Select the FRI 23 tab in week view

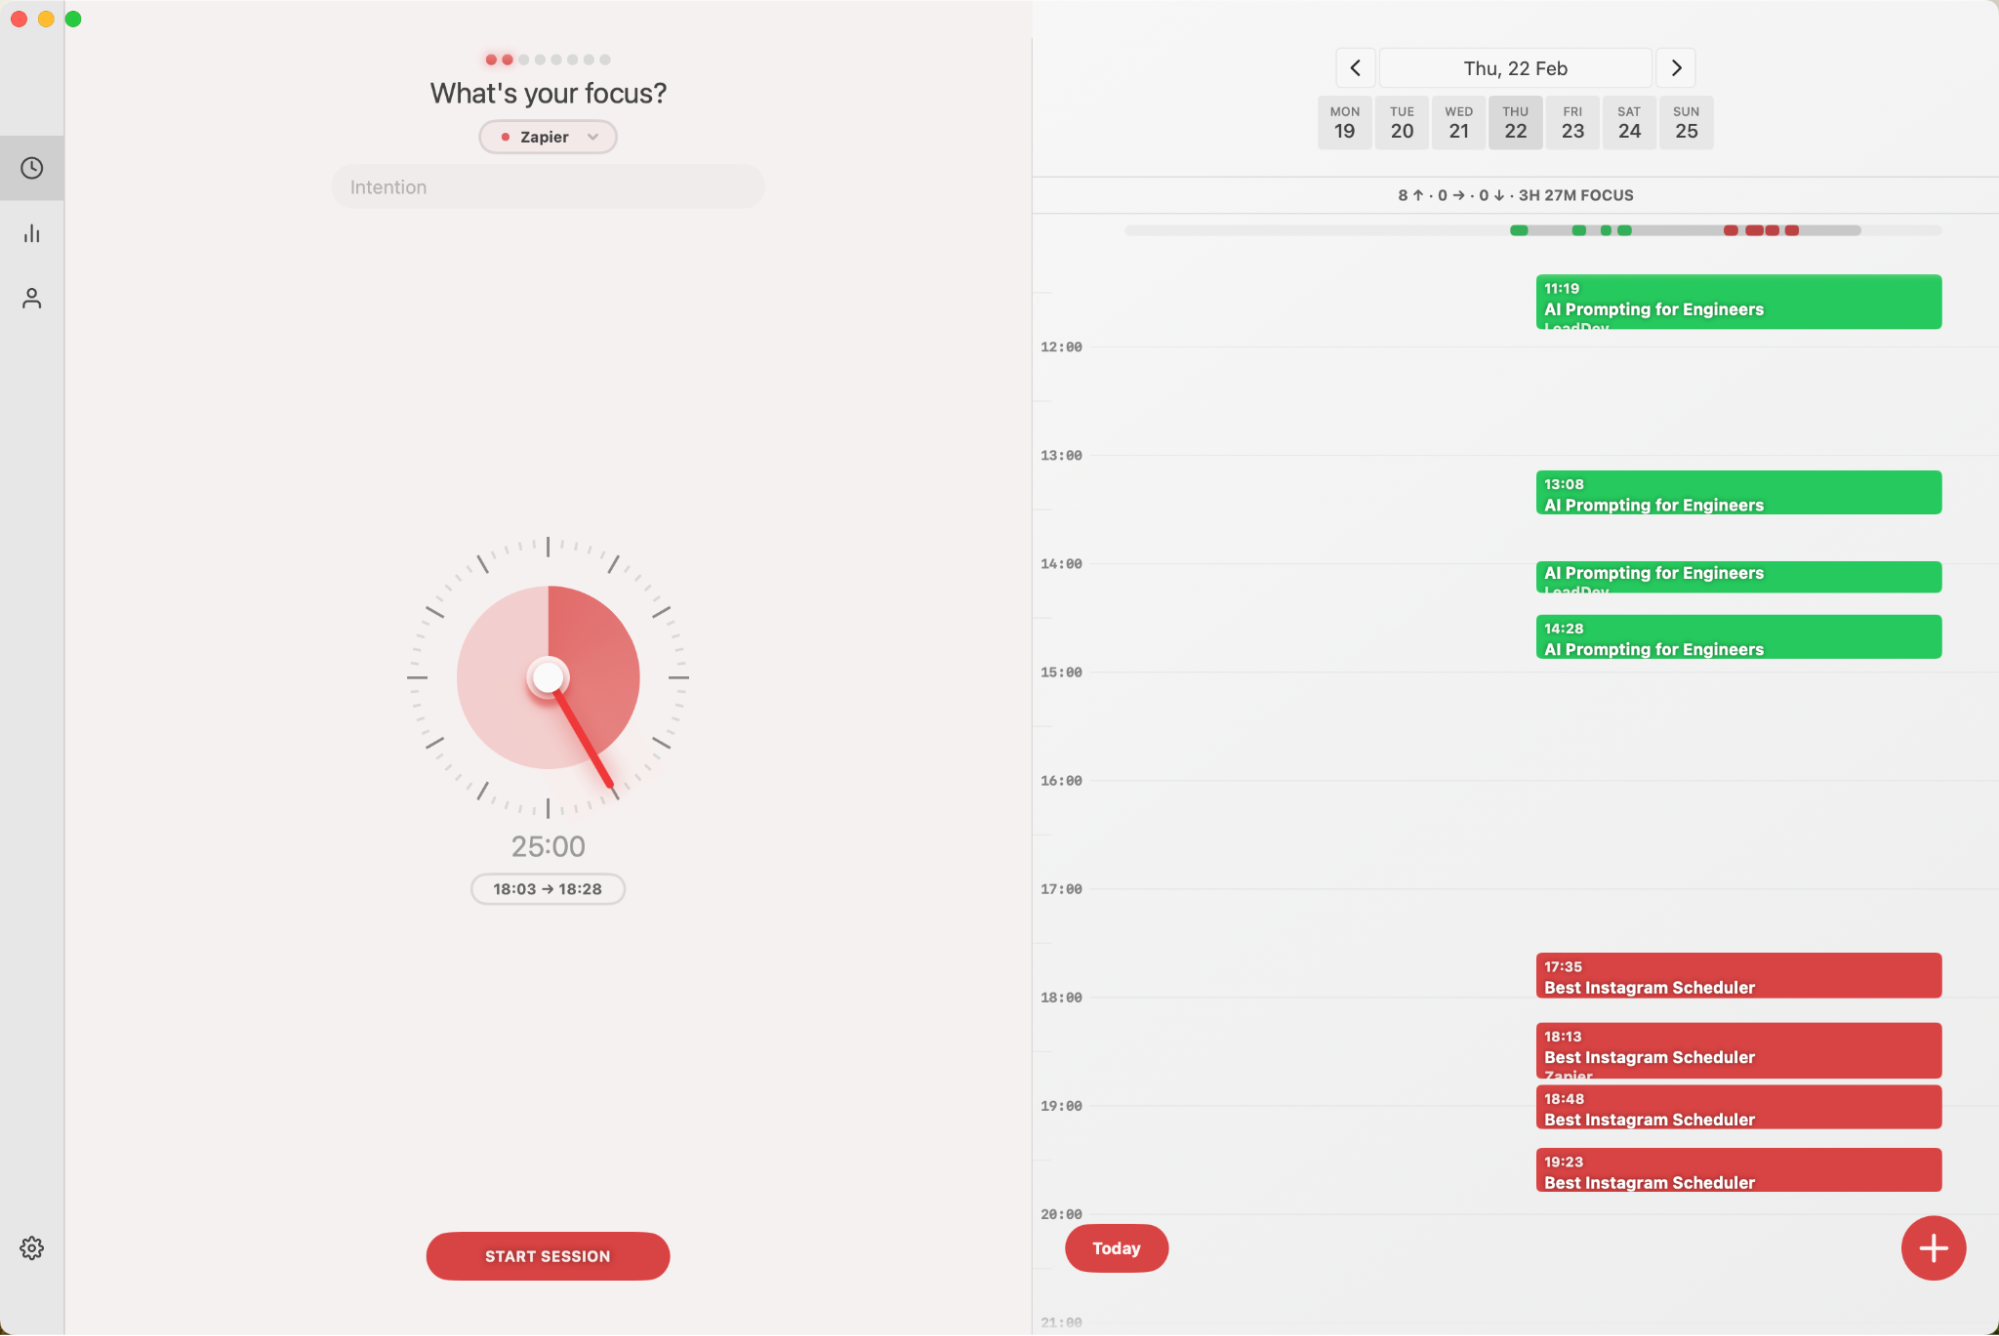click(1573, 122)
